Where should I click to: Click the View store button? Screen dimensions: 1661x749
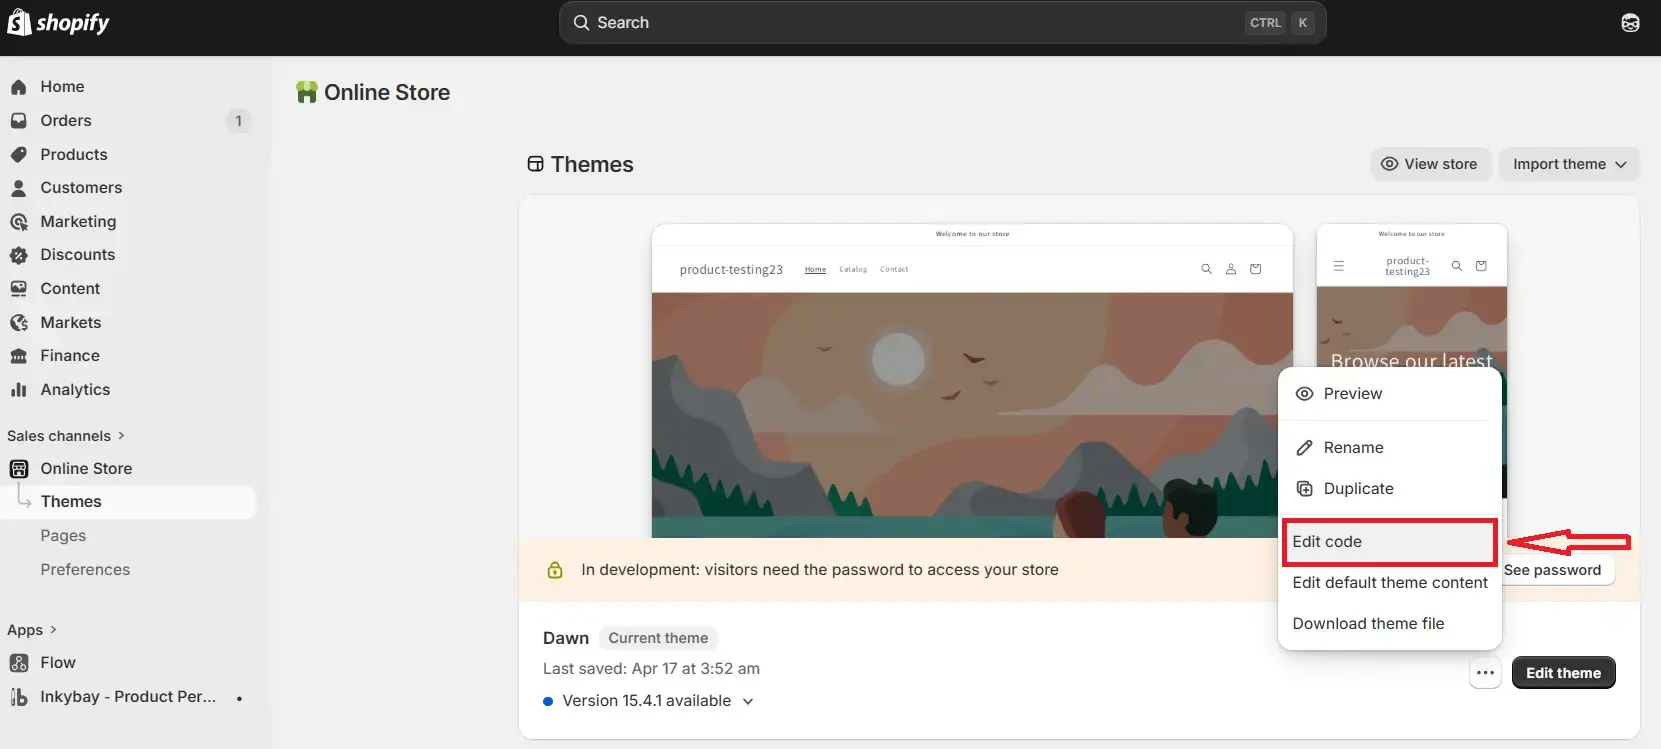point(1430,164)
